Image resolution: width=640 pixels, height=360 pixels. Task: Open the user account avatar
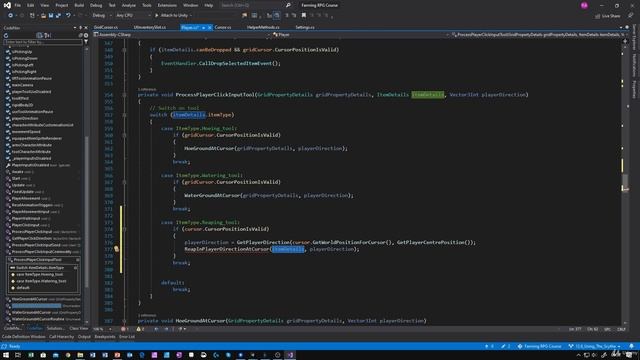[x=584, y=5]
